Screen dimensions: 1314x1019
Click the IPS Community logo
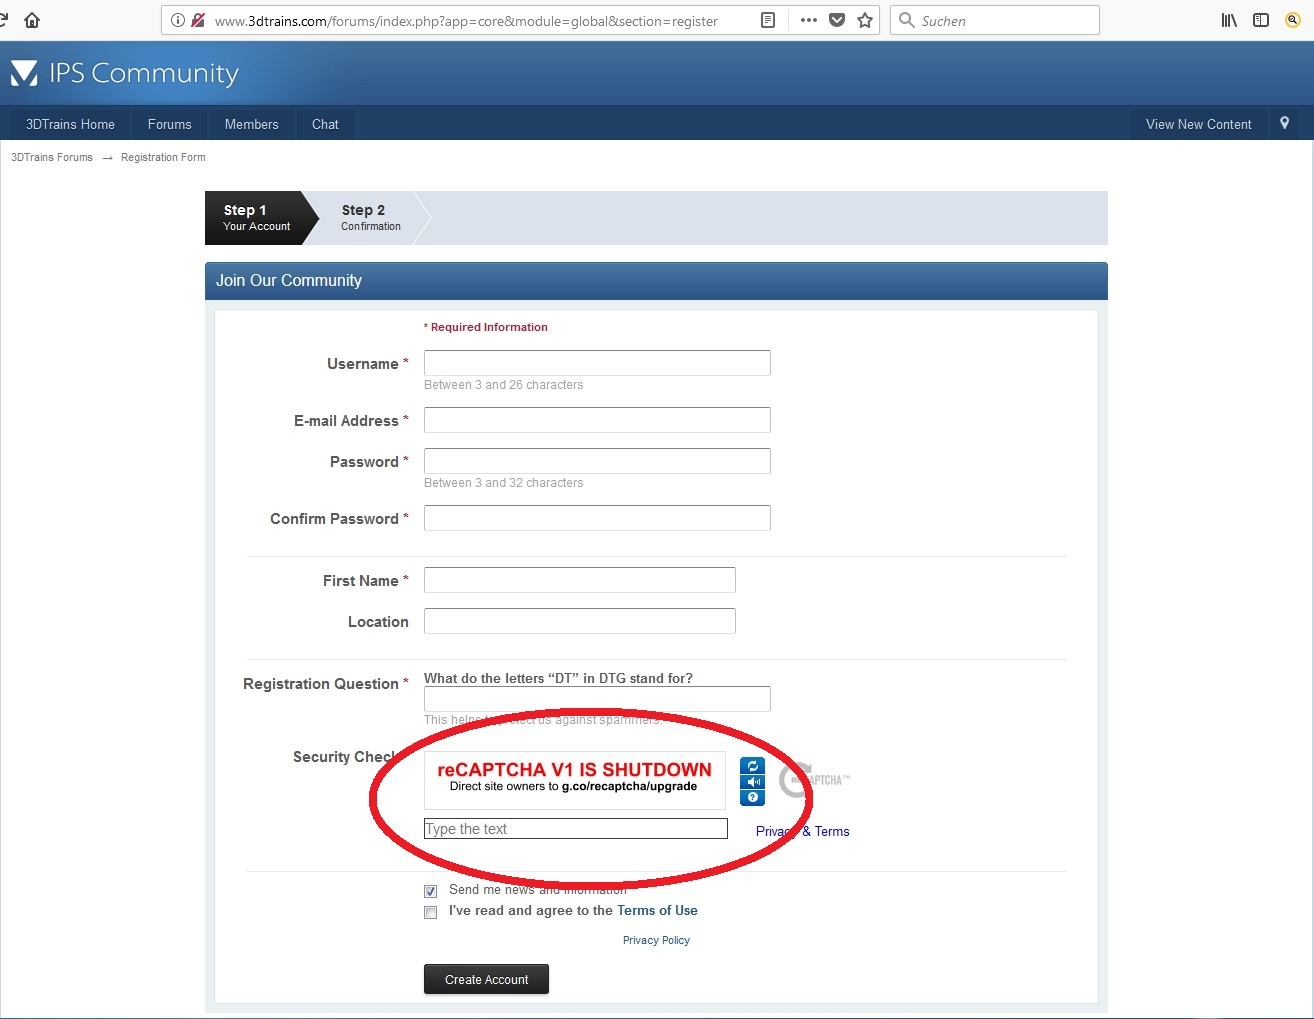(x=125, y=73)
